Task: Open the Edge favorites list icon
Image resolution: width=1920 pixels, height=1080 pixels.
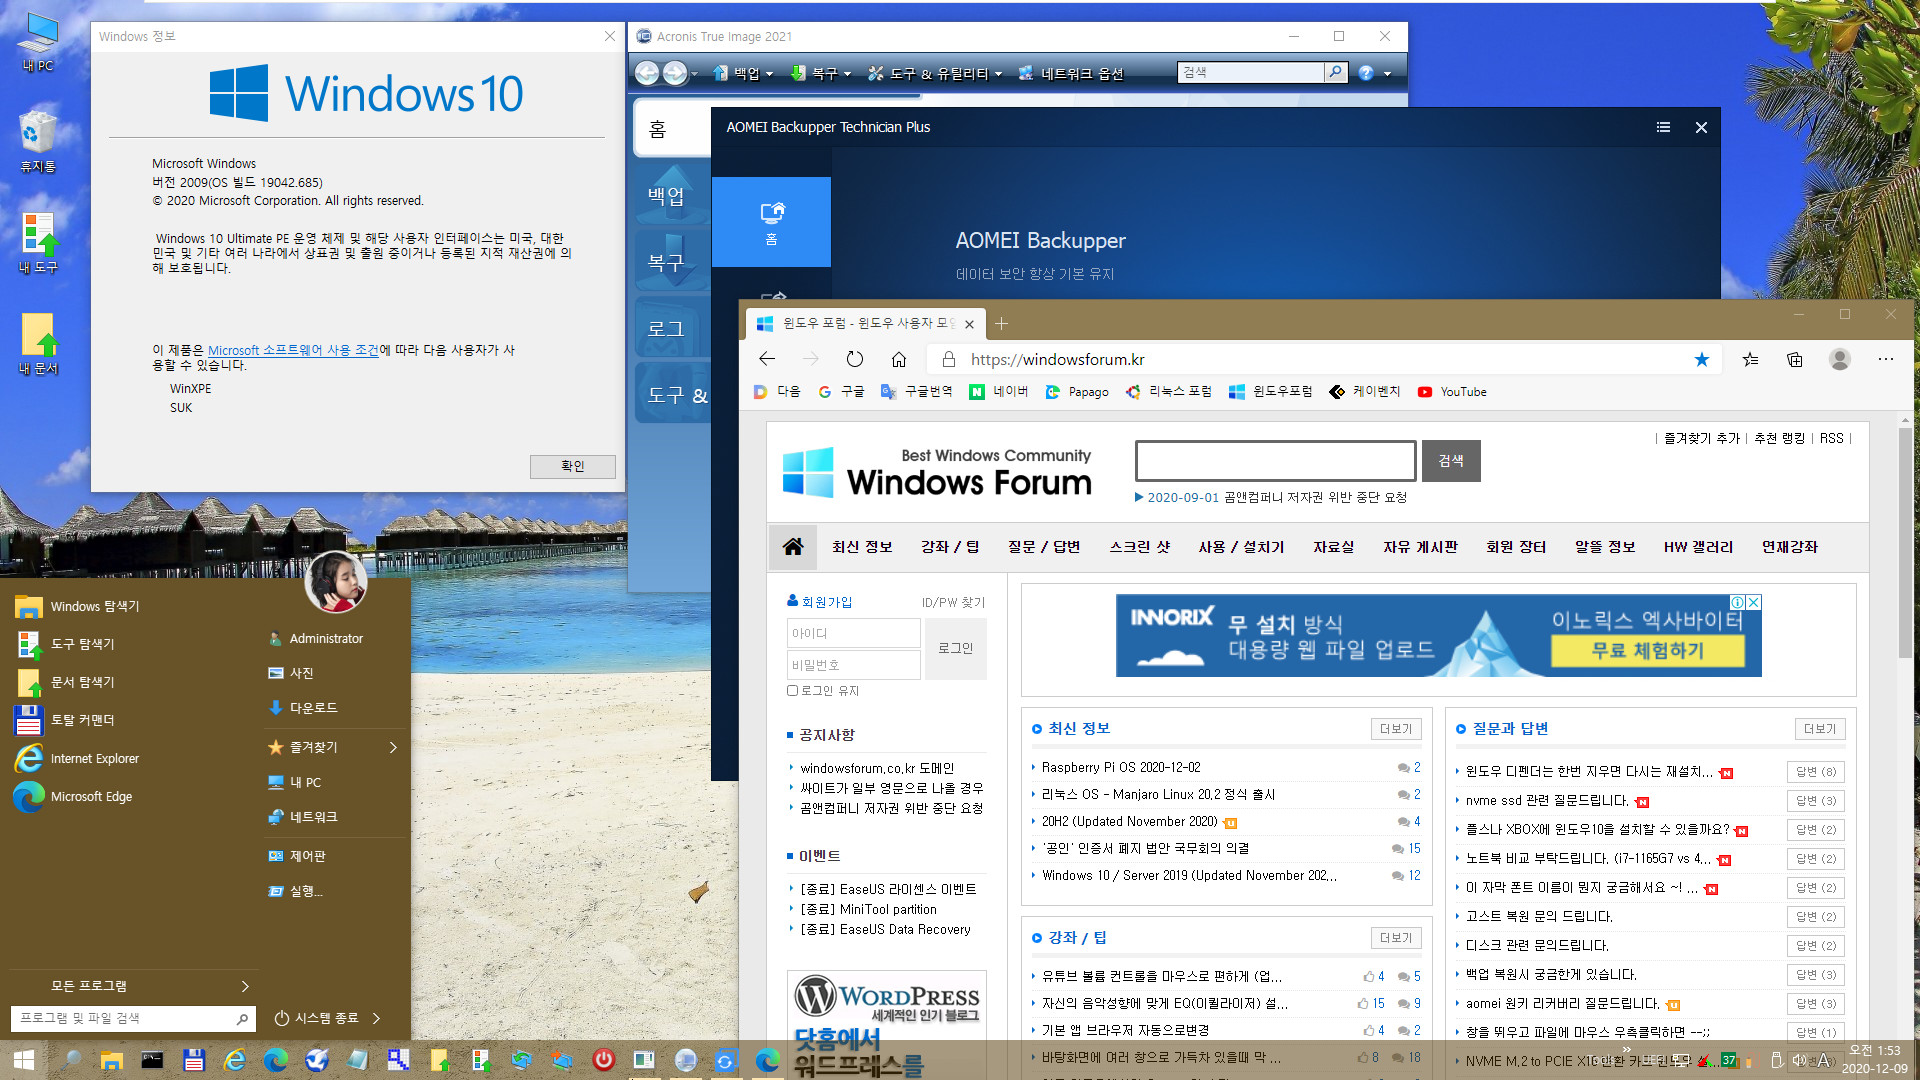Action: tap(1750, 359)
